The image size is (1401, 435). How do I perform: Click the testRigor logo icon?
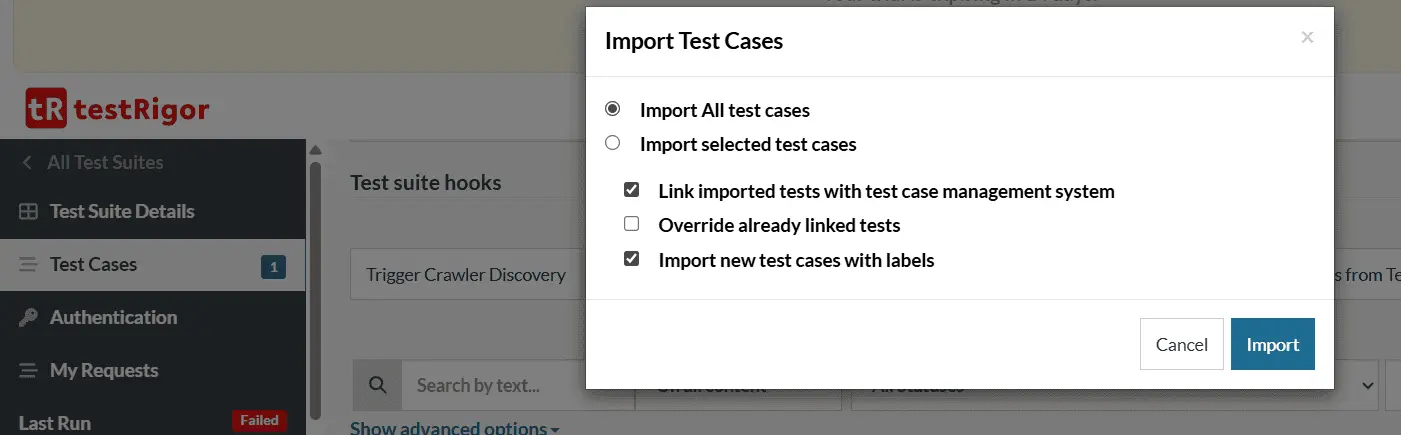pyautogui.click(x=46, y=109)
